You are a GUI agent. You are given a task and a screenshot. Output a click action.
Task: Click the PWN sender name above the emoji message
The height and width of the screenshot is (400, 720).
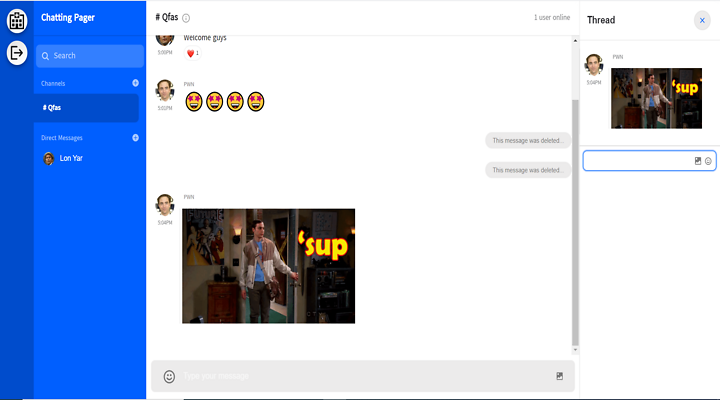[189, 84]
